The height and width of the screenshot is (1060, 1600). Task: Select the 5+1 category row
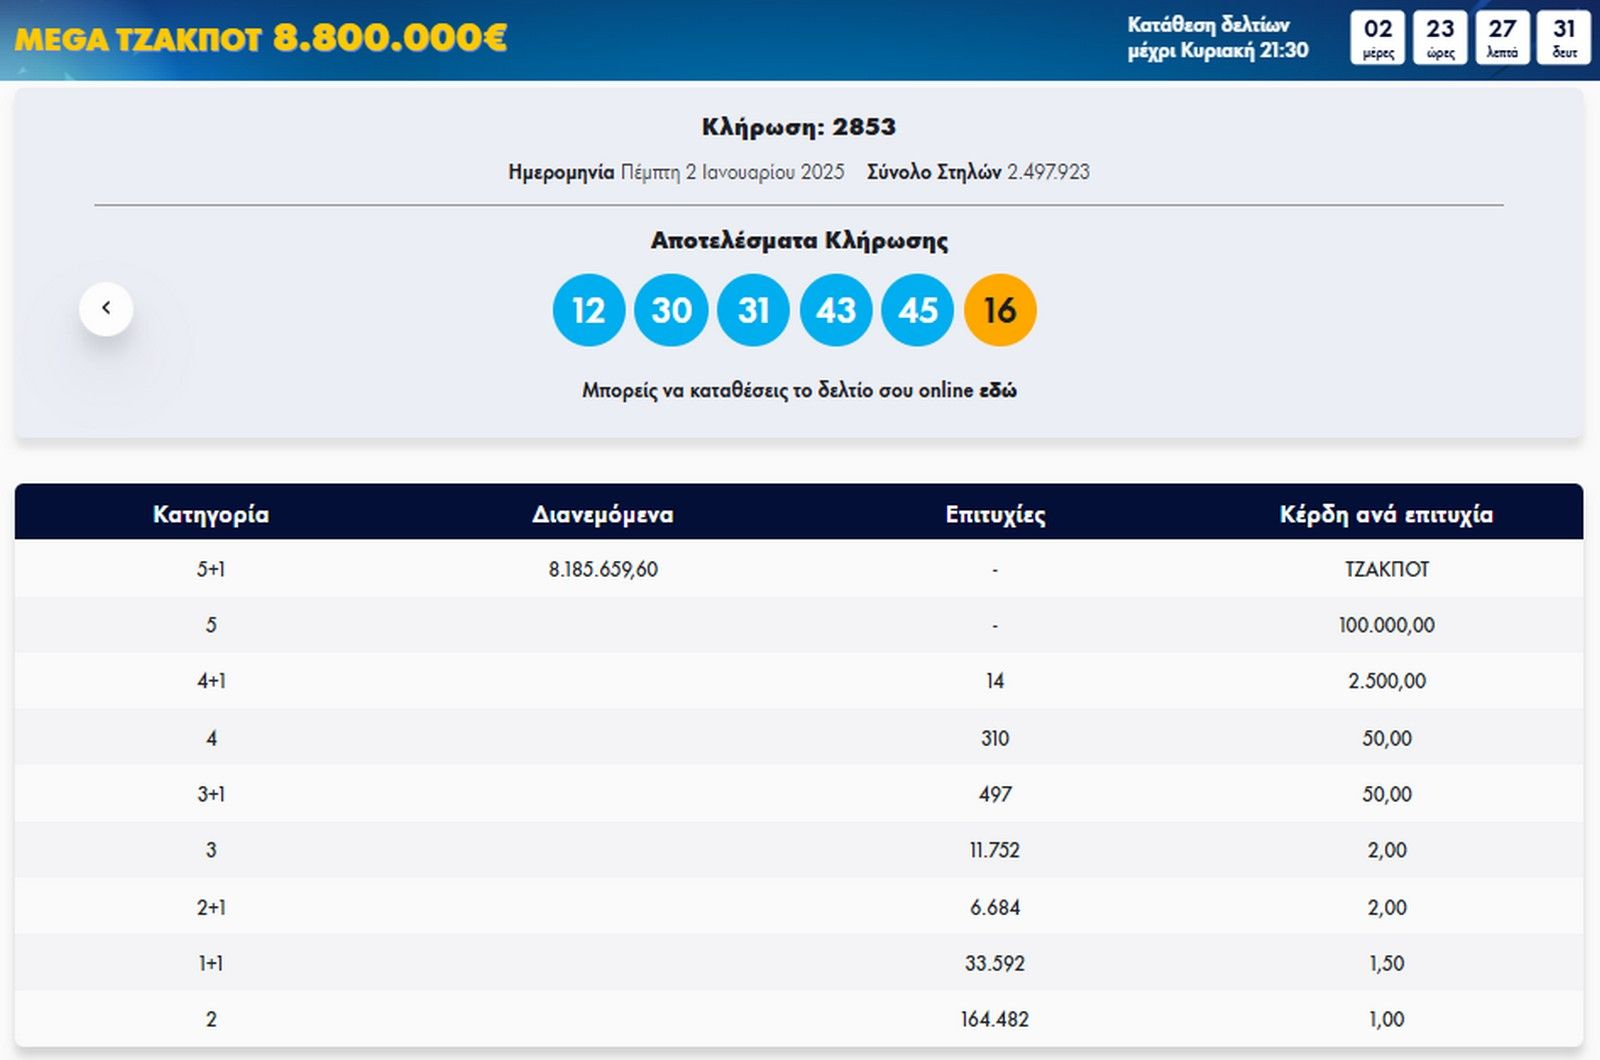tap(210, 569)
